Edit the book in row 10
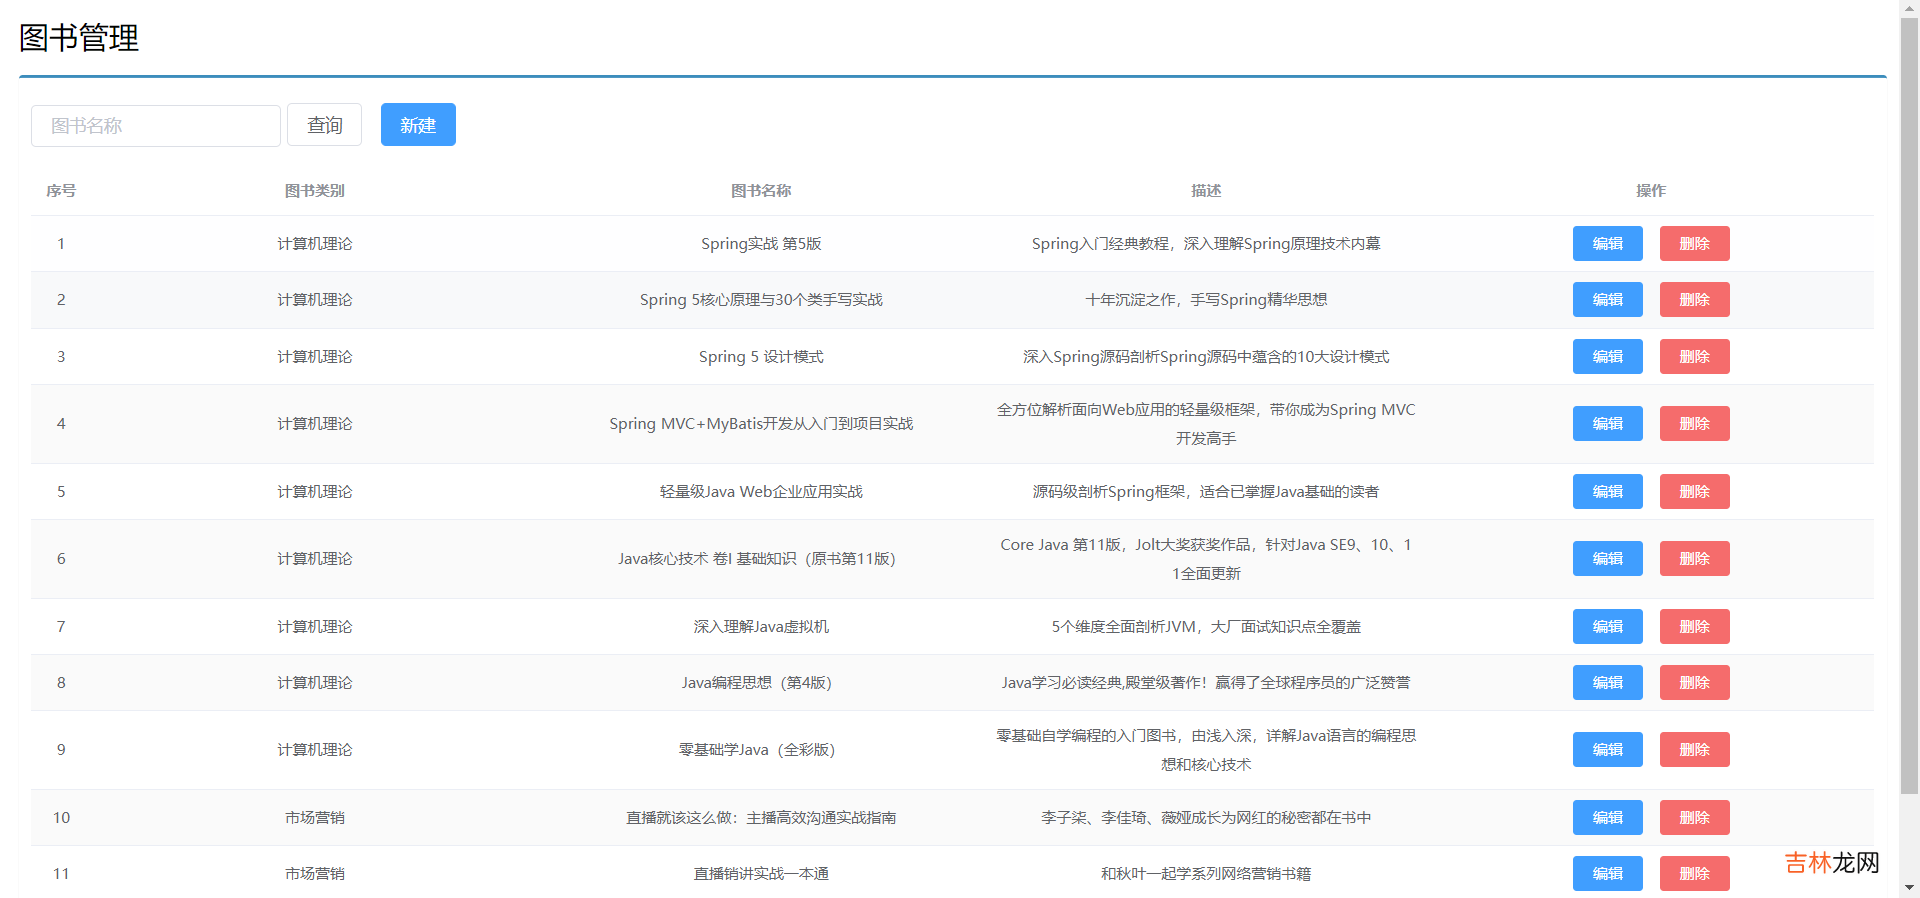Screen dimensions: 1920x898 (x=1608, y=818)
